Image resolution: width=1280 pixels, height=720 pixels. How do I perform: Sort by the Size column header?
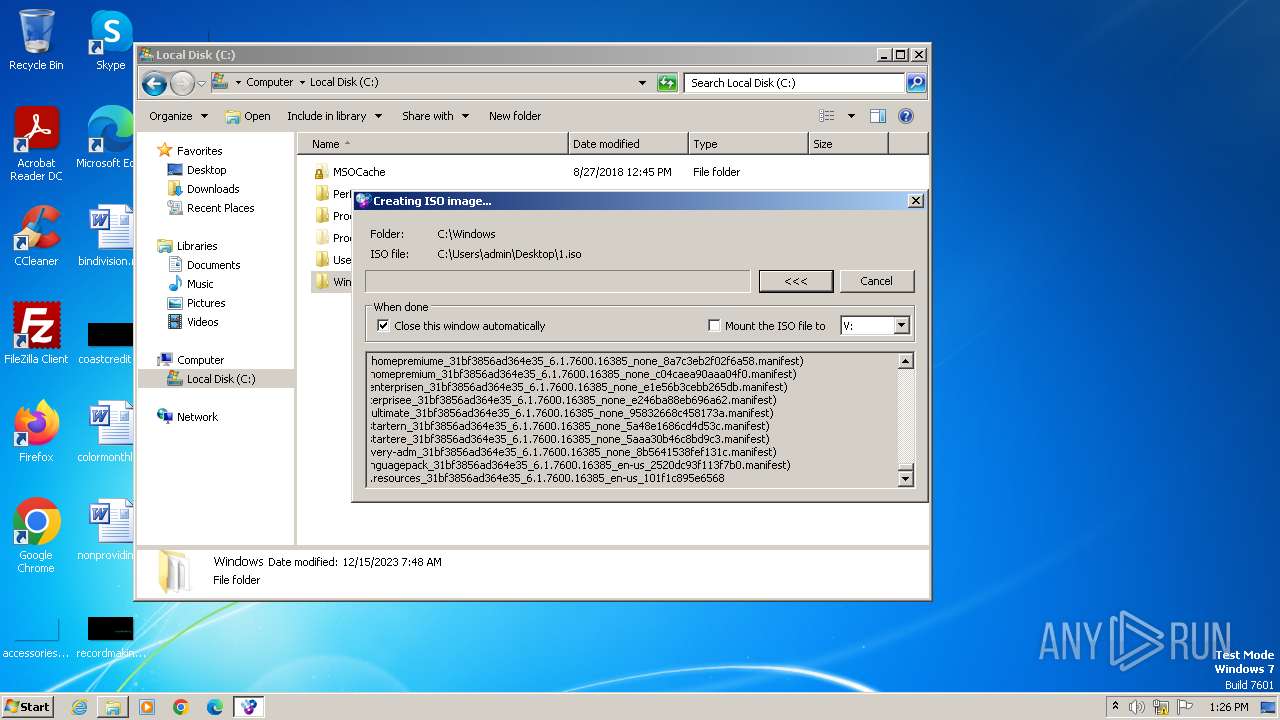point(848,144)
